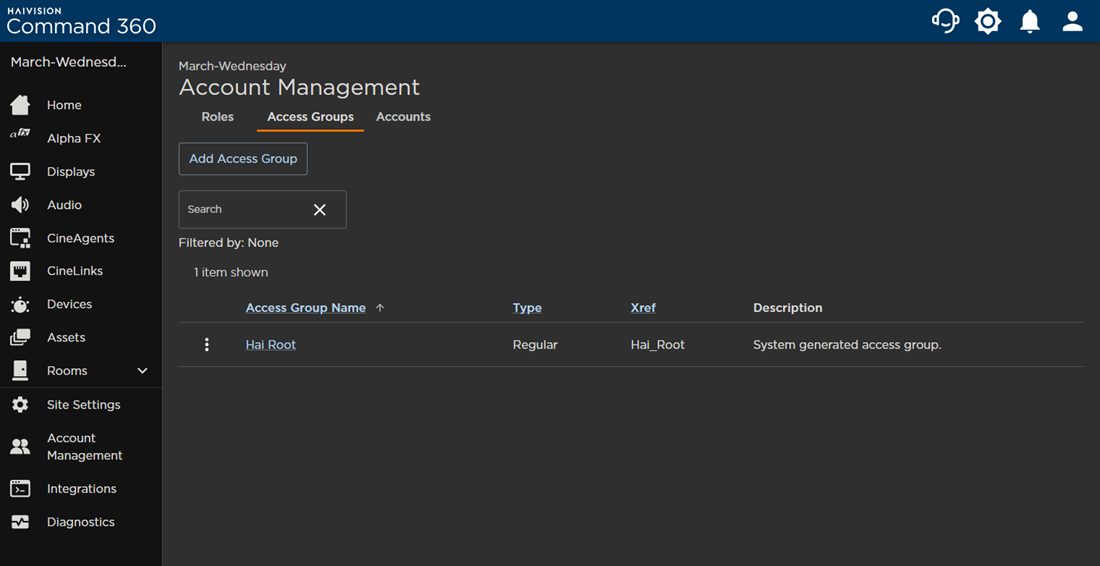This screenshot has width=1100, height=566.
Task: Click 'Filtered by: None' text
Action: click(x=229, y=243)
